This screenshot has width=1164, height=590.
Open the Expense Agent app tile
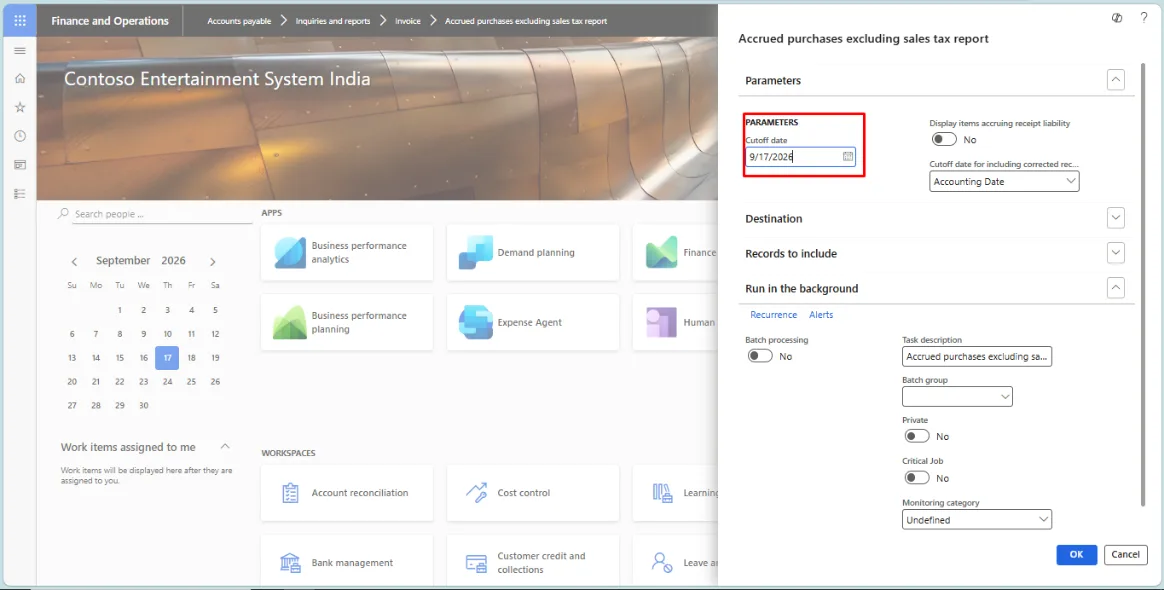(532, 322)
